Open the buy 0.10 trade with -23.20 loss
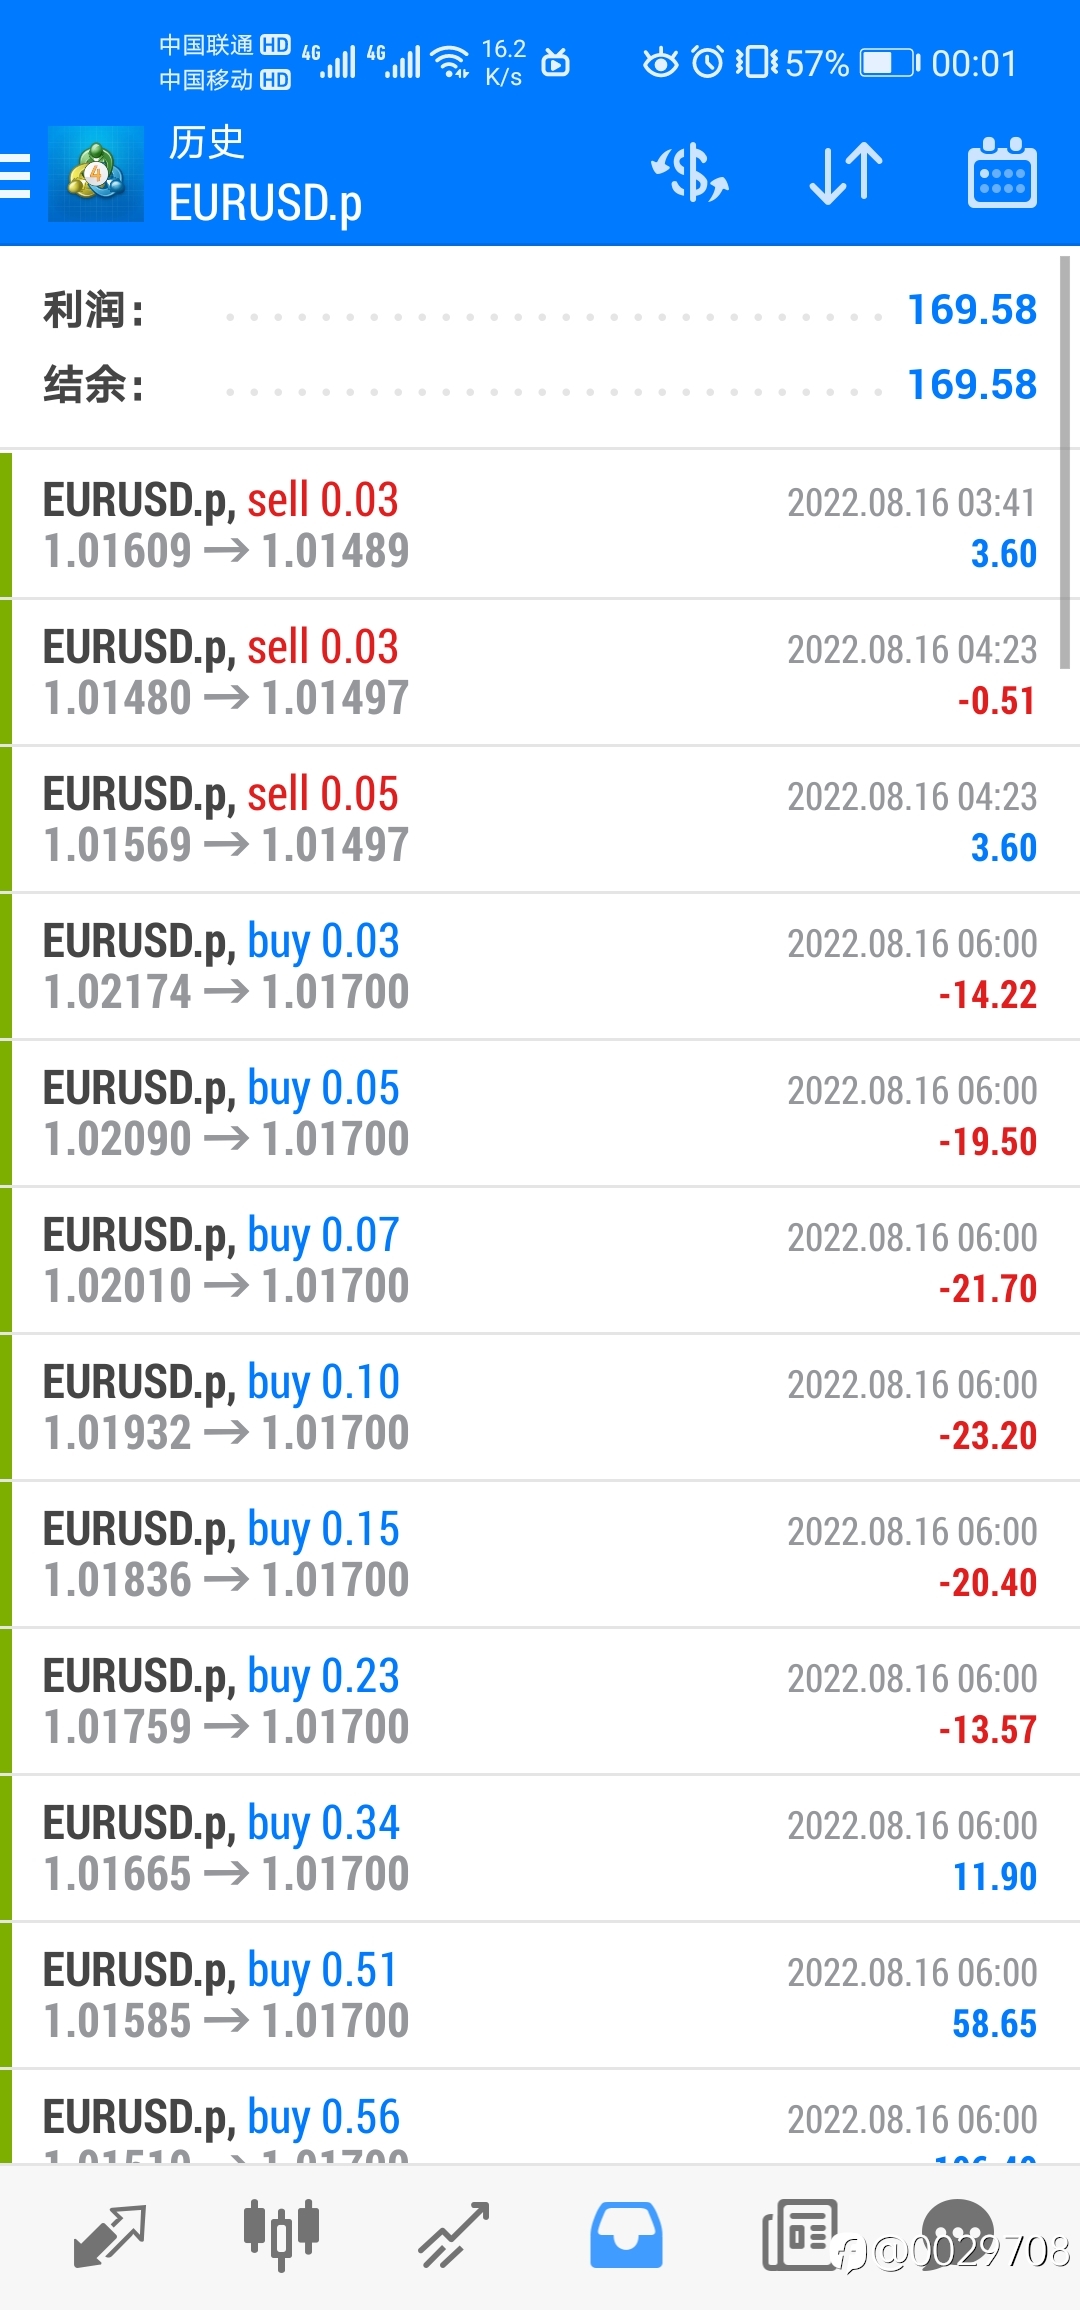This screenshot has width=1080, height=2310. 540,1408
